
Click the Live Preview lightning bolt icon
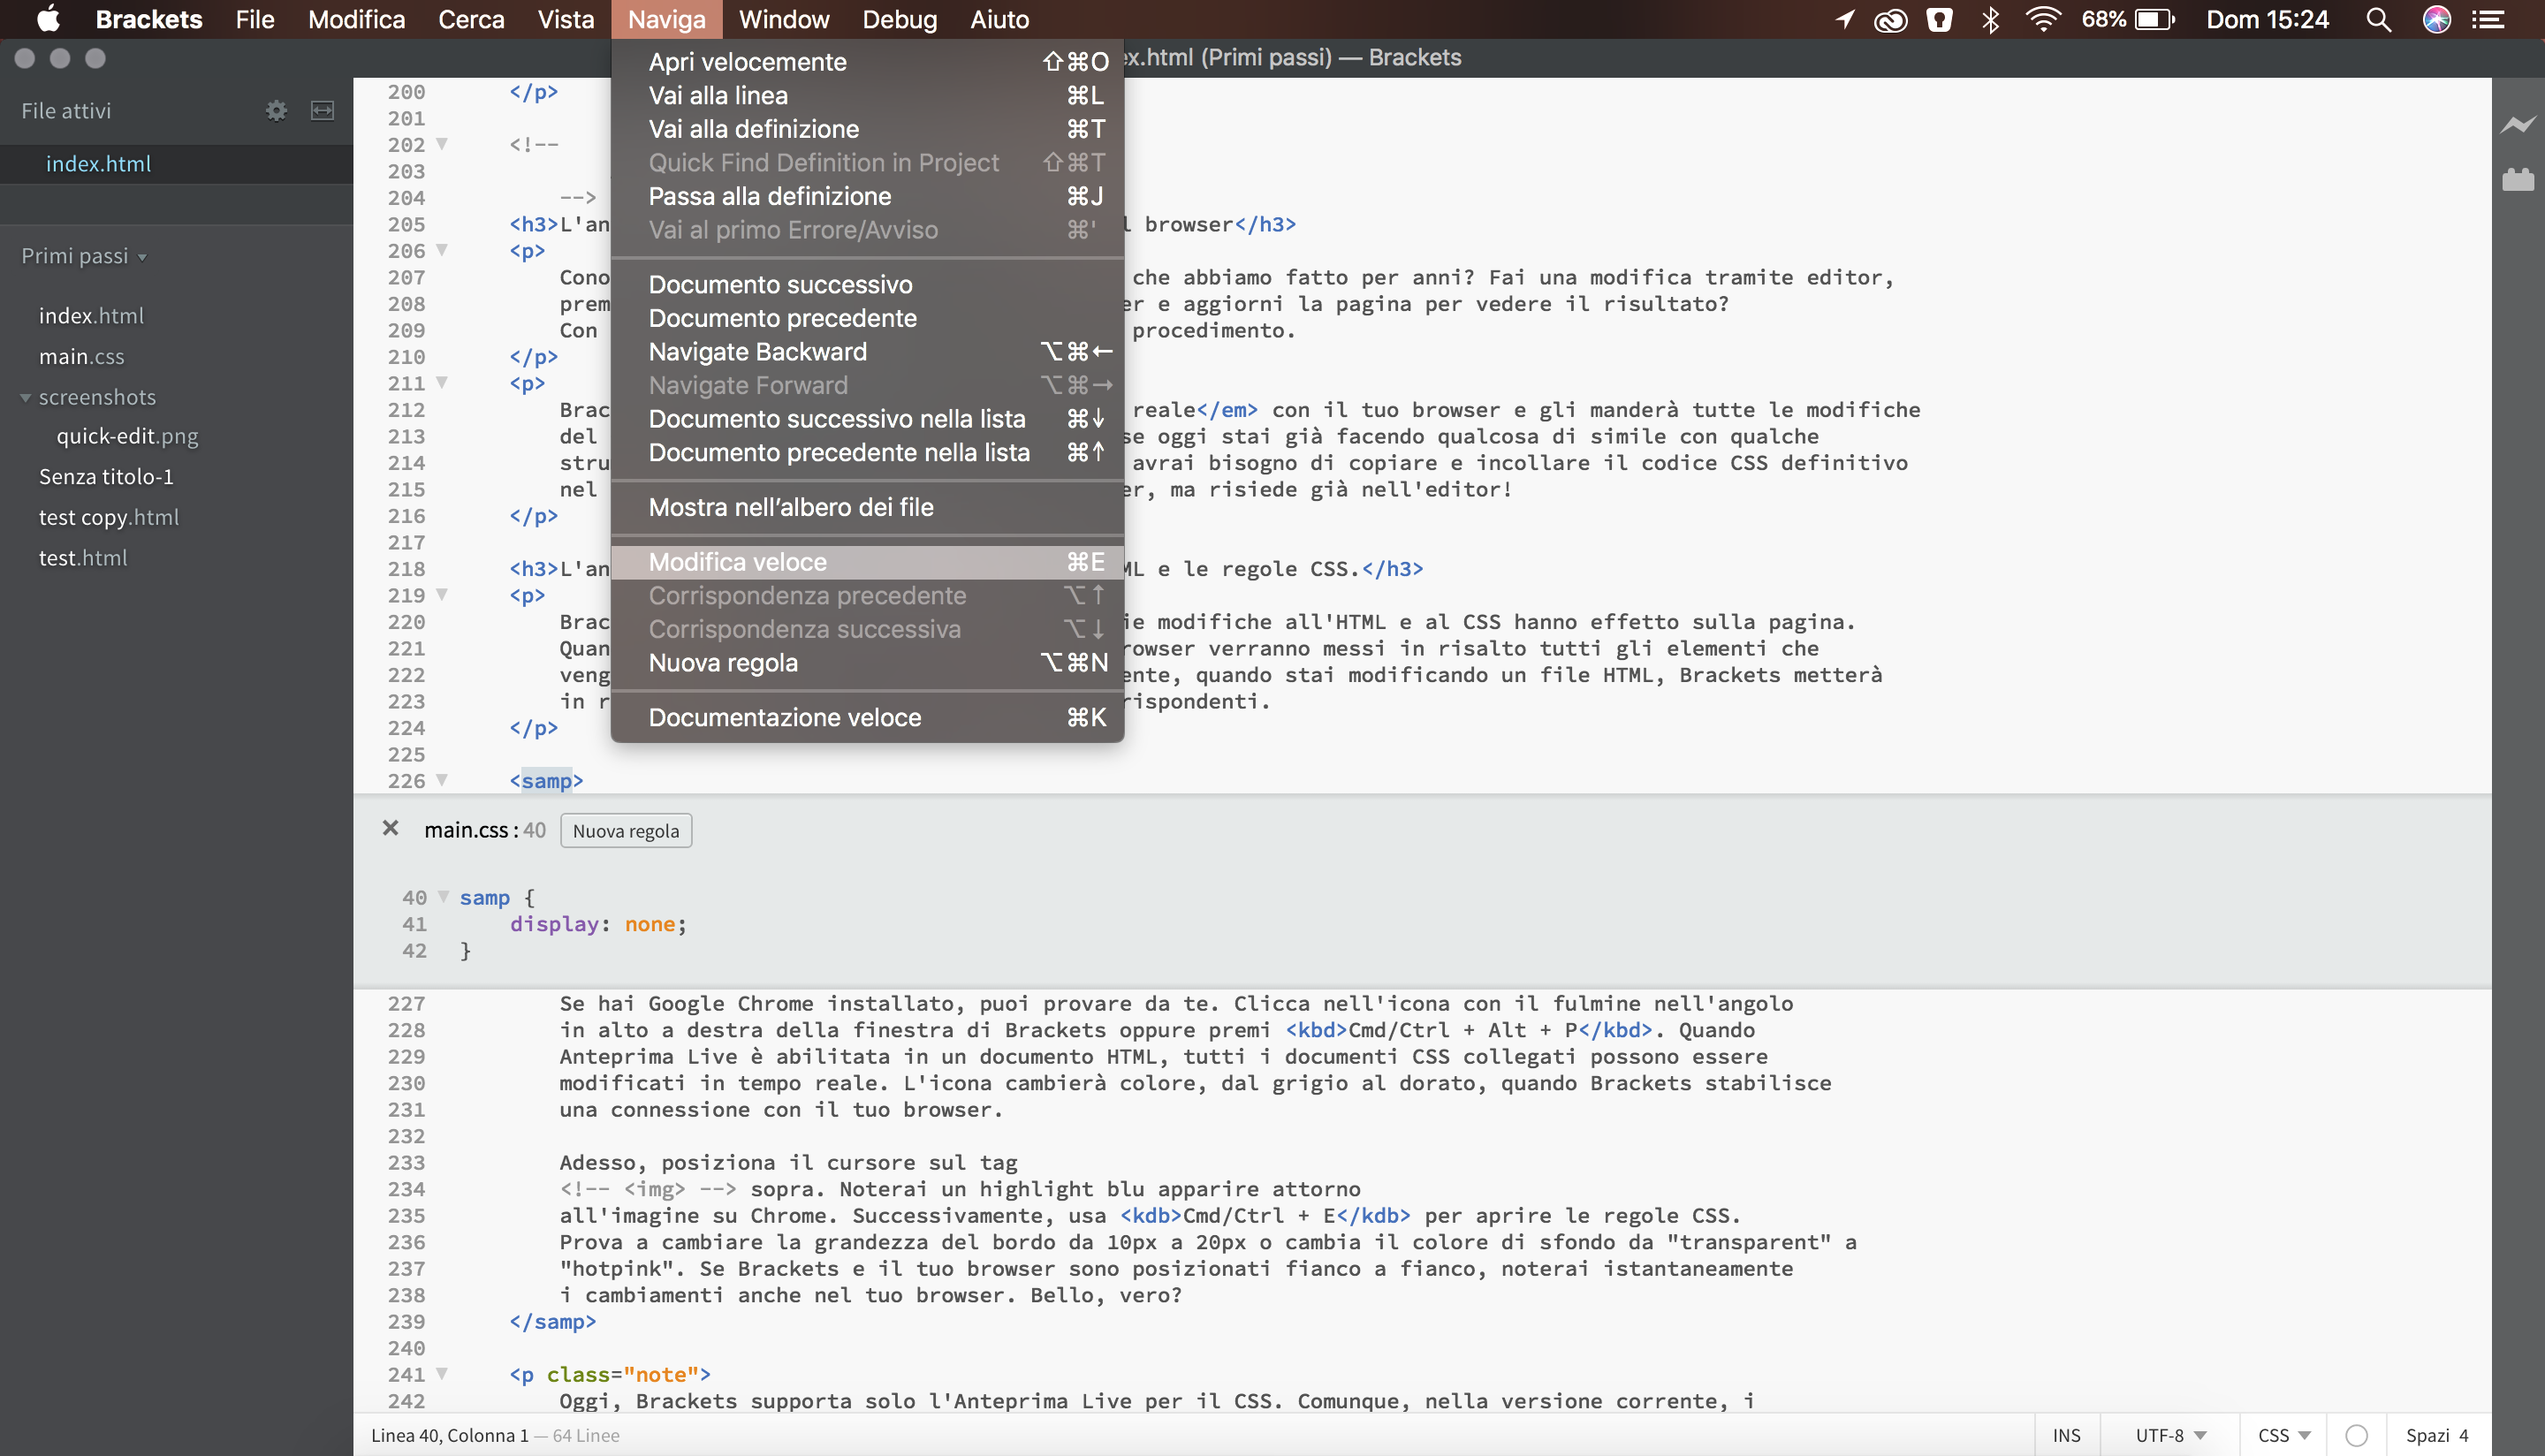[2517, 125]
